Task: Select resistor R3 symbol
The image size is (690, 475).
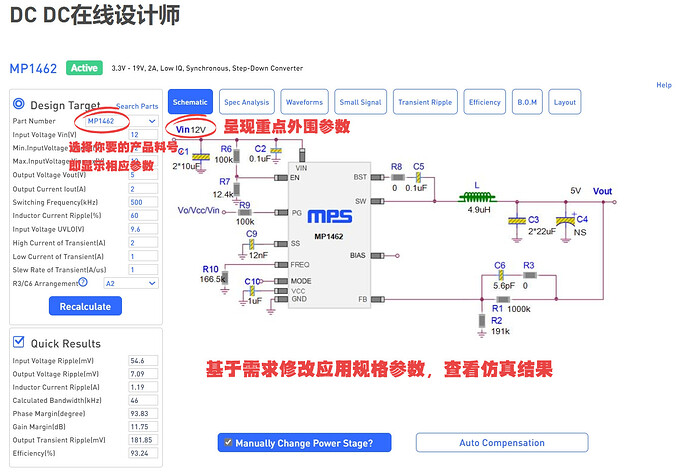Action: 530,276
